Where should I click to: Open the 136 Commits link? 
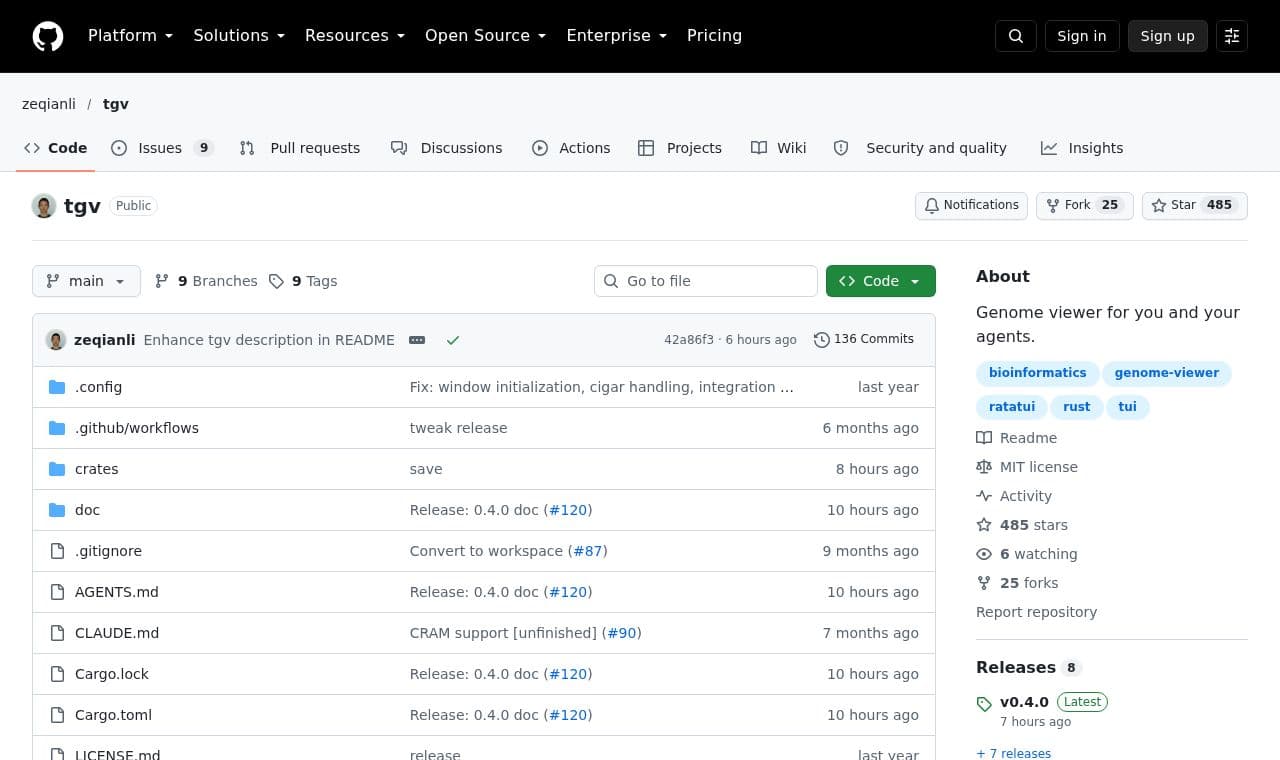click(864, 340)
